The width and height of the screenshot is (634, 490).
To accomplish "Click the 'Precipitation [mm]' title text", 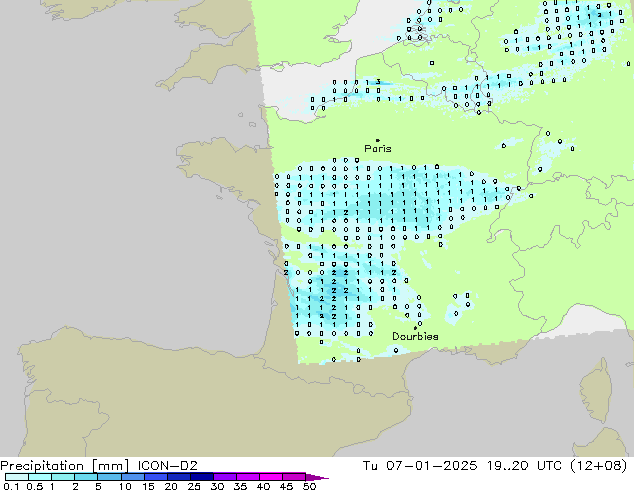I will tap(65, 466).
